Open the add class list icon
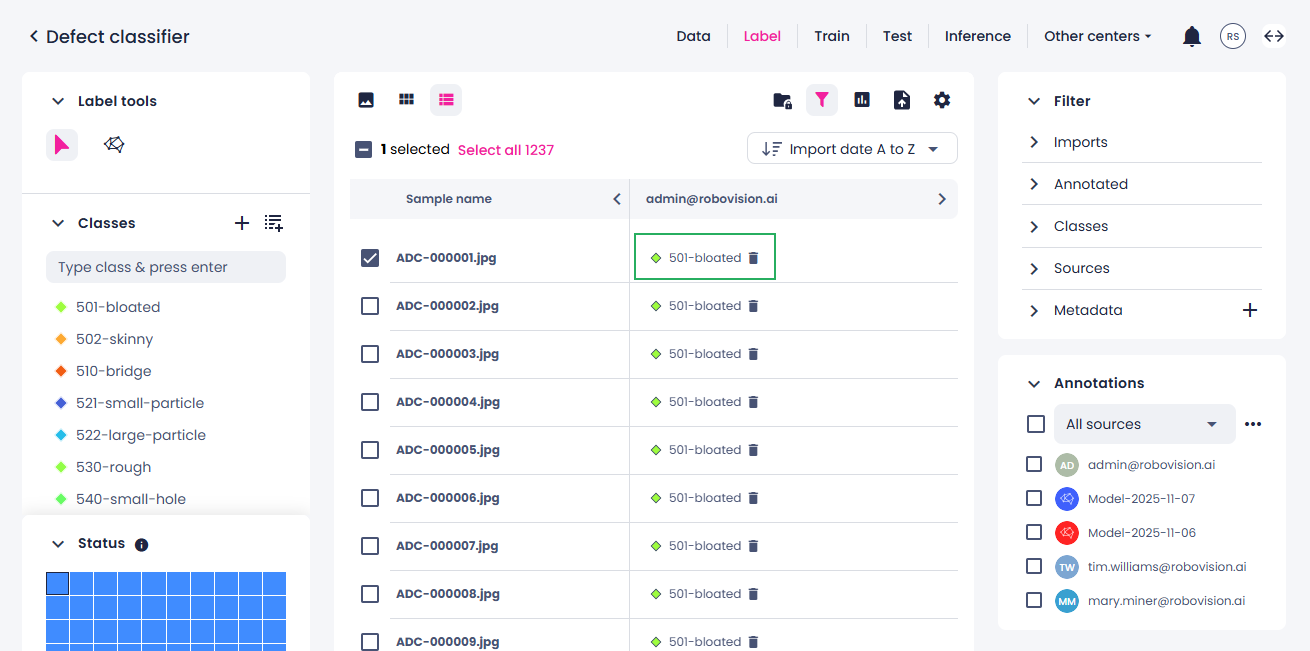Image resolution: width=1310 pixels, height=651 pixels. [274, 223]
